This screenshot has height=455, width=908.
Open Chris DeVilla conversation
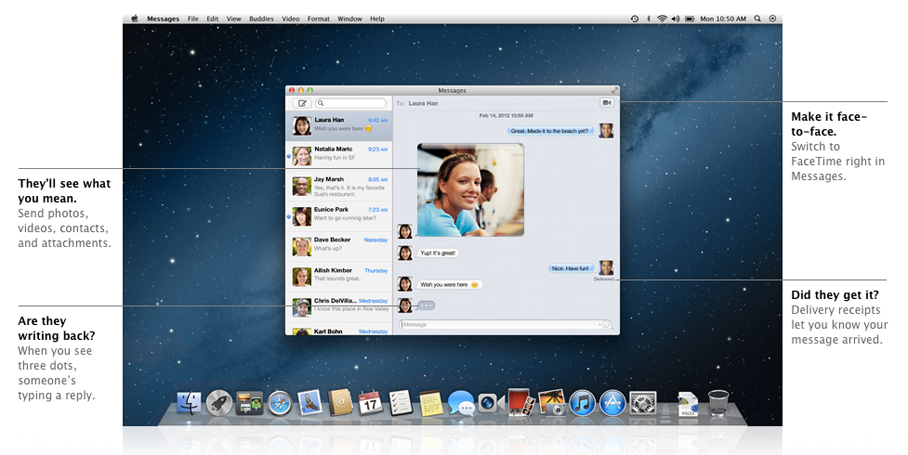(339, 307)
